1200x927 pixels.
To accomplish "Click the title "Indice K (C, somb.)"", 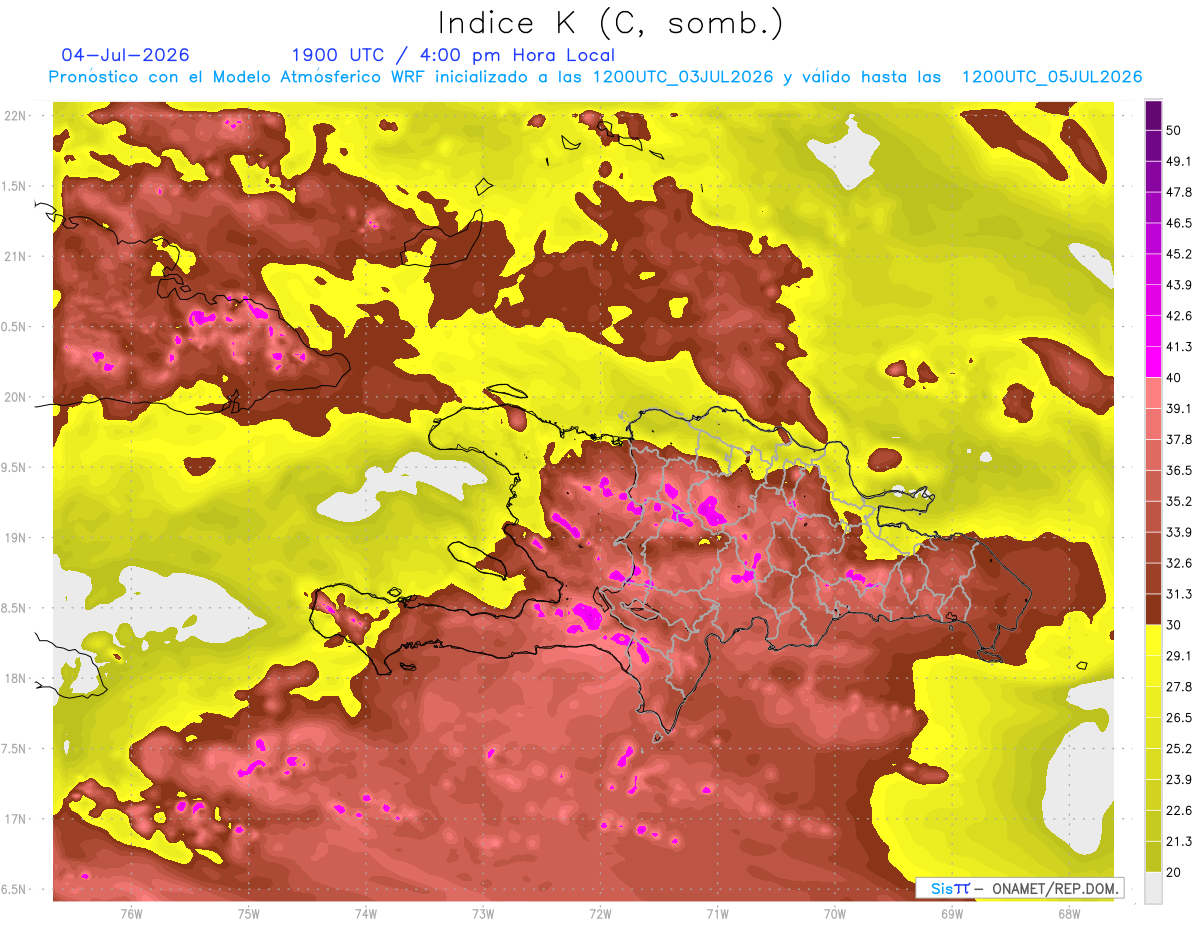I will point(610,23).
